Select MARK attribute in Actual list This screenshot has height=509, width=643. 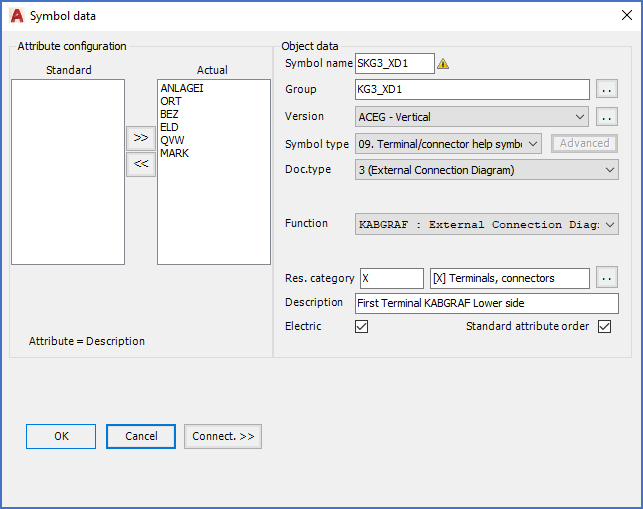coord(174,153)
